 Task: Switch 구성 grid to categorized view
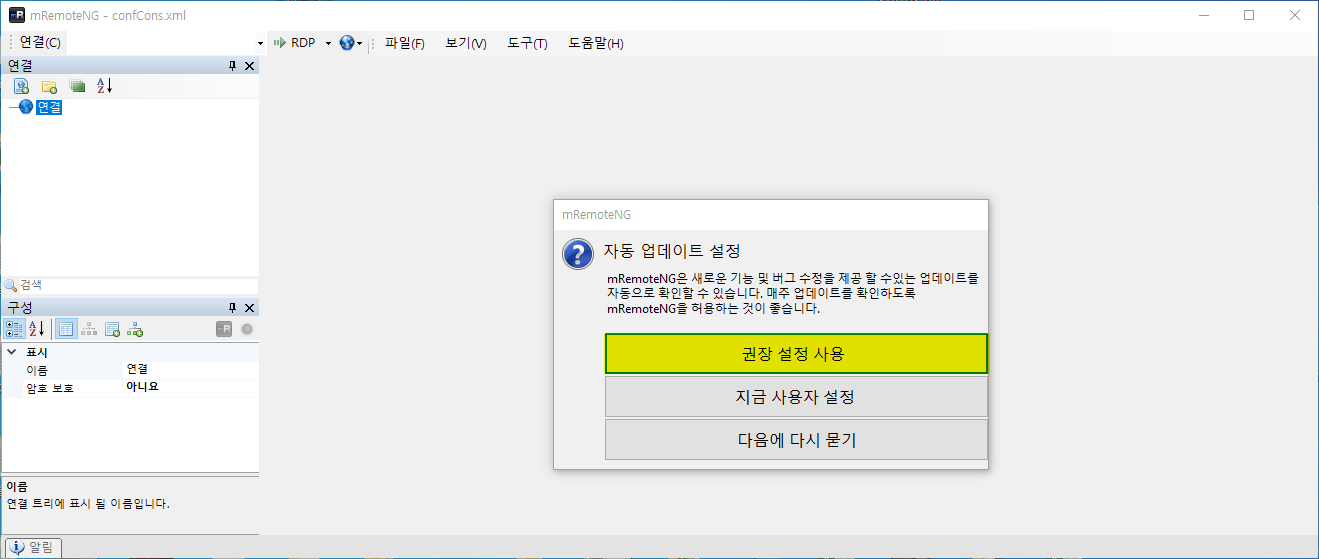pyautogui.click(x=14, y=328)
